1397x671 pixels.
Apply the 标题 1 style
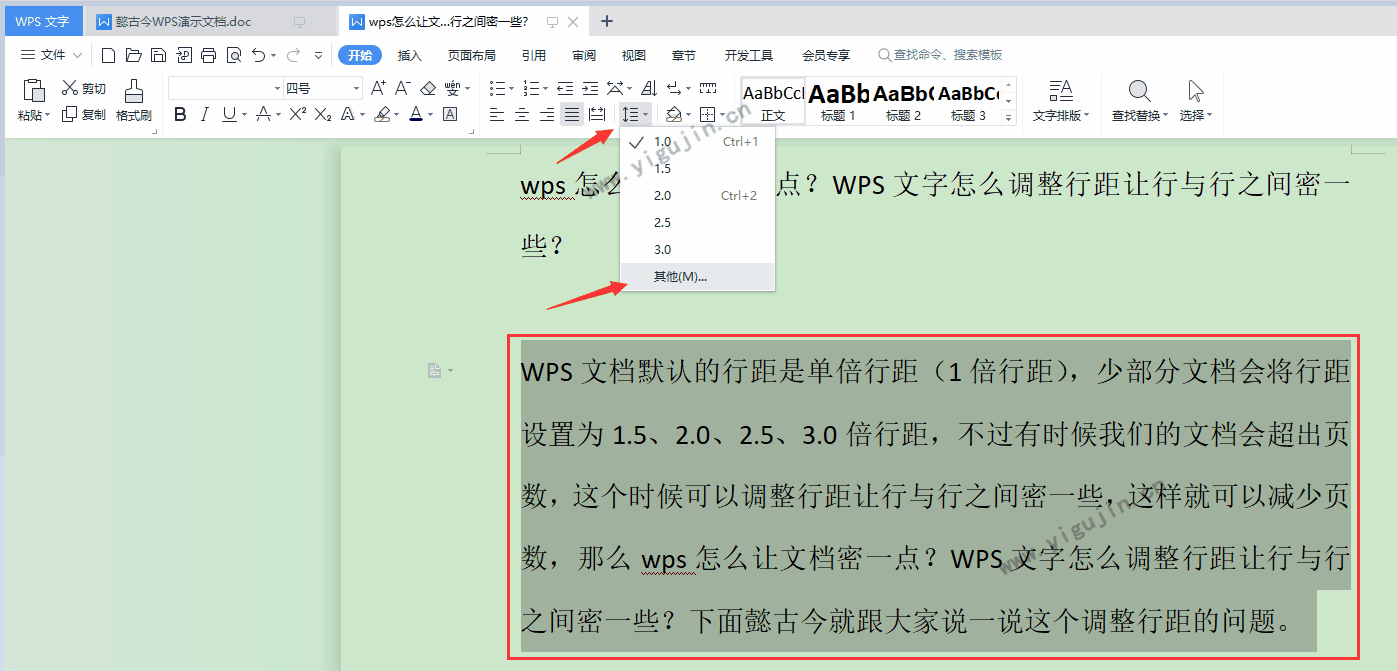tap(838, 101)
